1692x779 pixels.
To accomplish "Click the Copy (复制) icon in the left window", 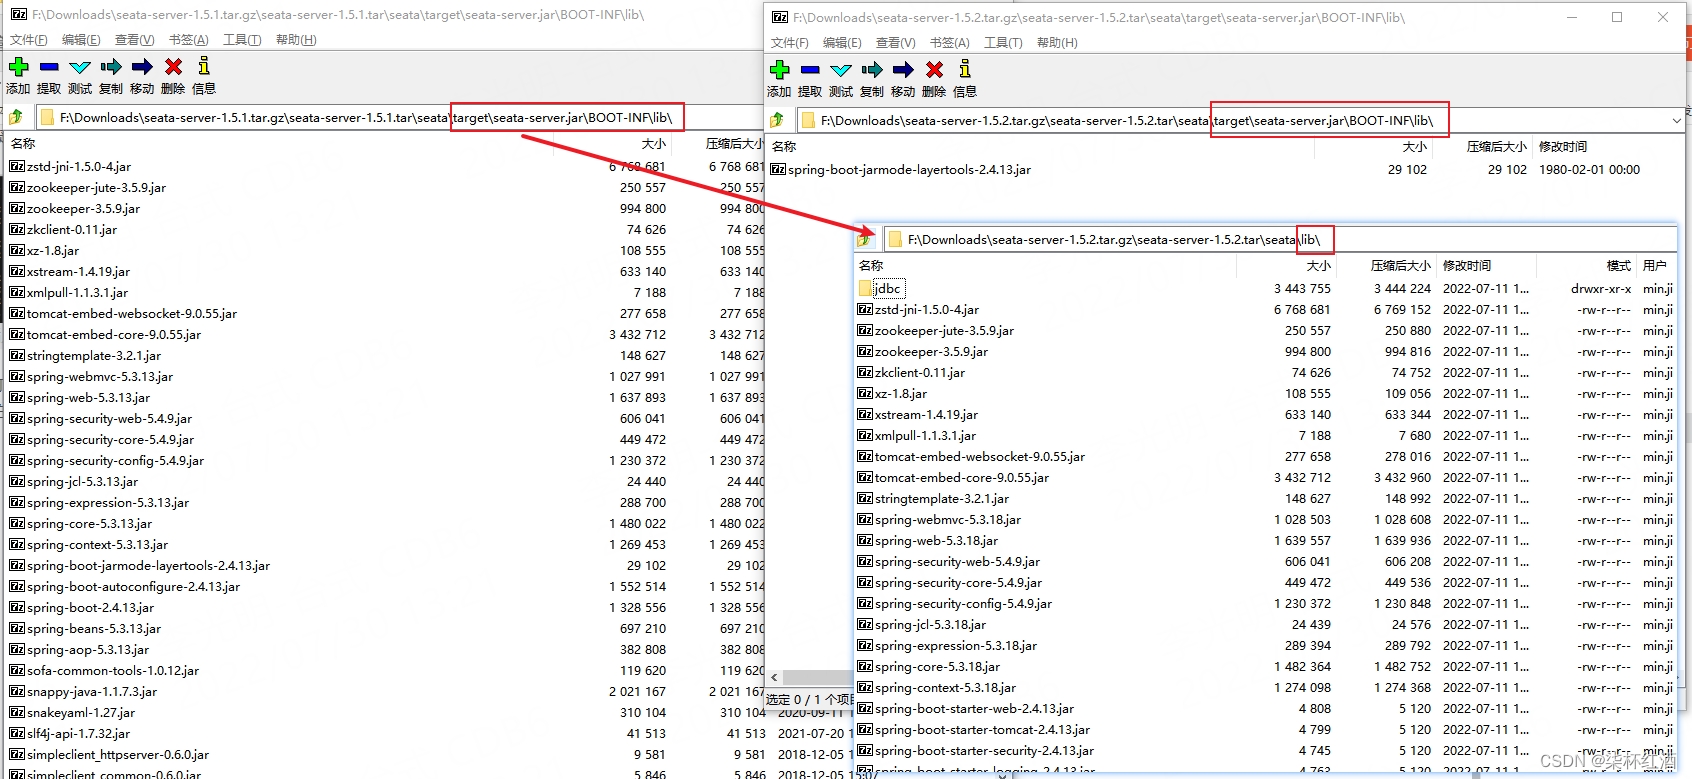I will point(111,67).
